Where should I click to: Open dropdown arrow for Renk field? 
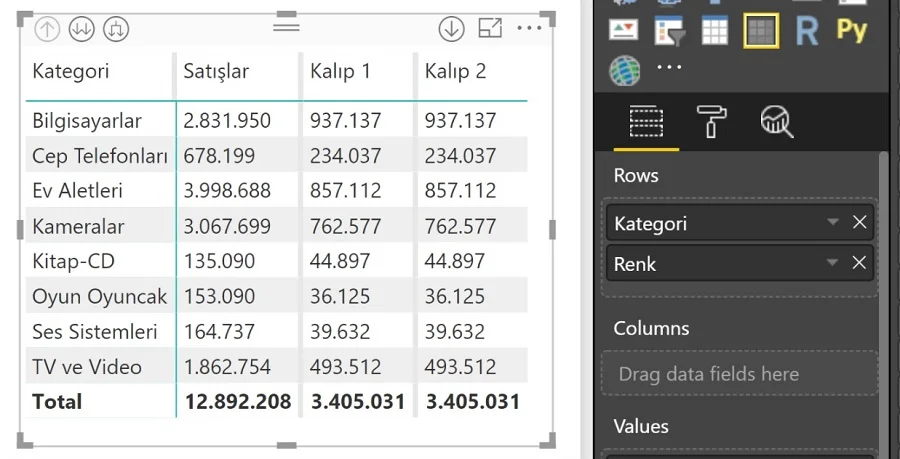point(832,263)
